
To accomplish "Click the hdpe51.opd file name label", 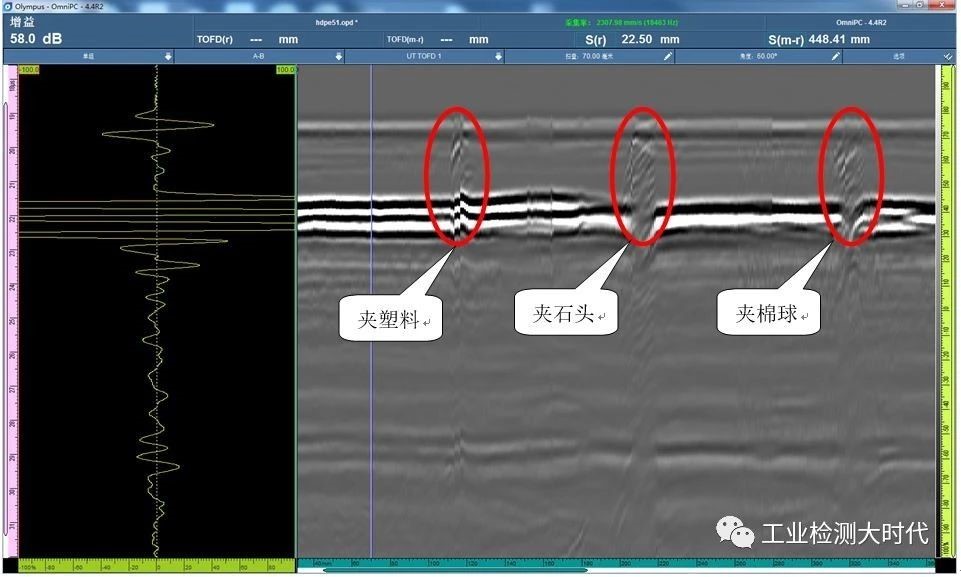I will pos(336,22).
